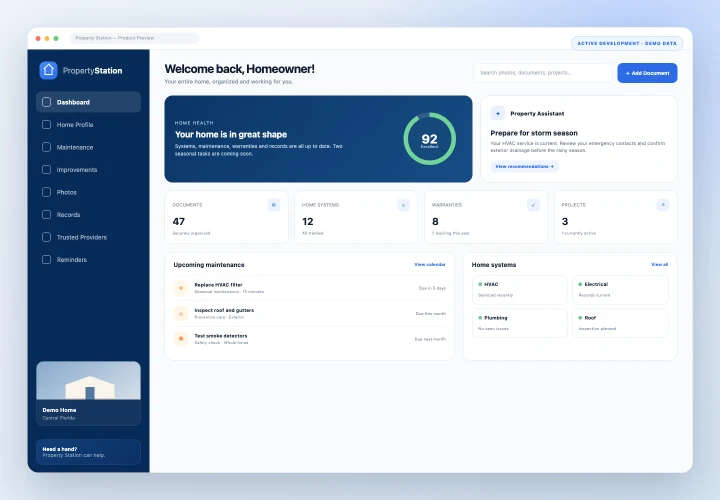Click the Add Document button
Screen dimensions: 720x500
647,73
